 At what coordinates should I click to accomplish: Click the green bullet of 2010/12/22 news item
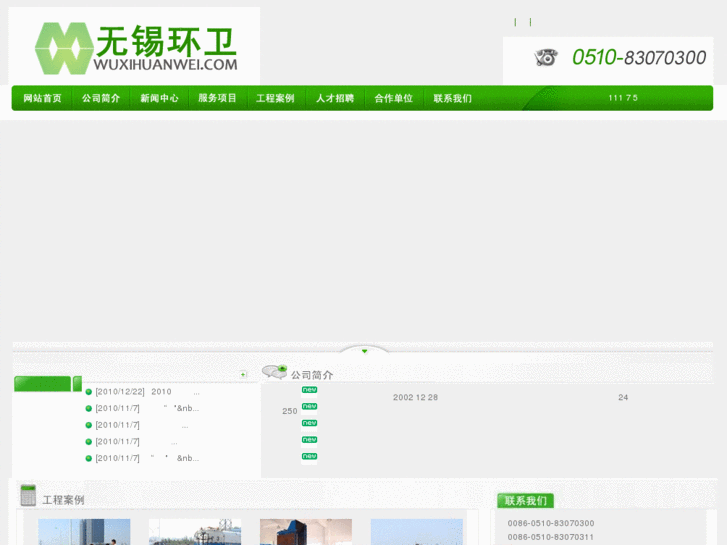(89, 392)
